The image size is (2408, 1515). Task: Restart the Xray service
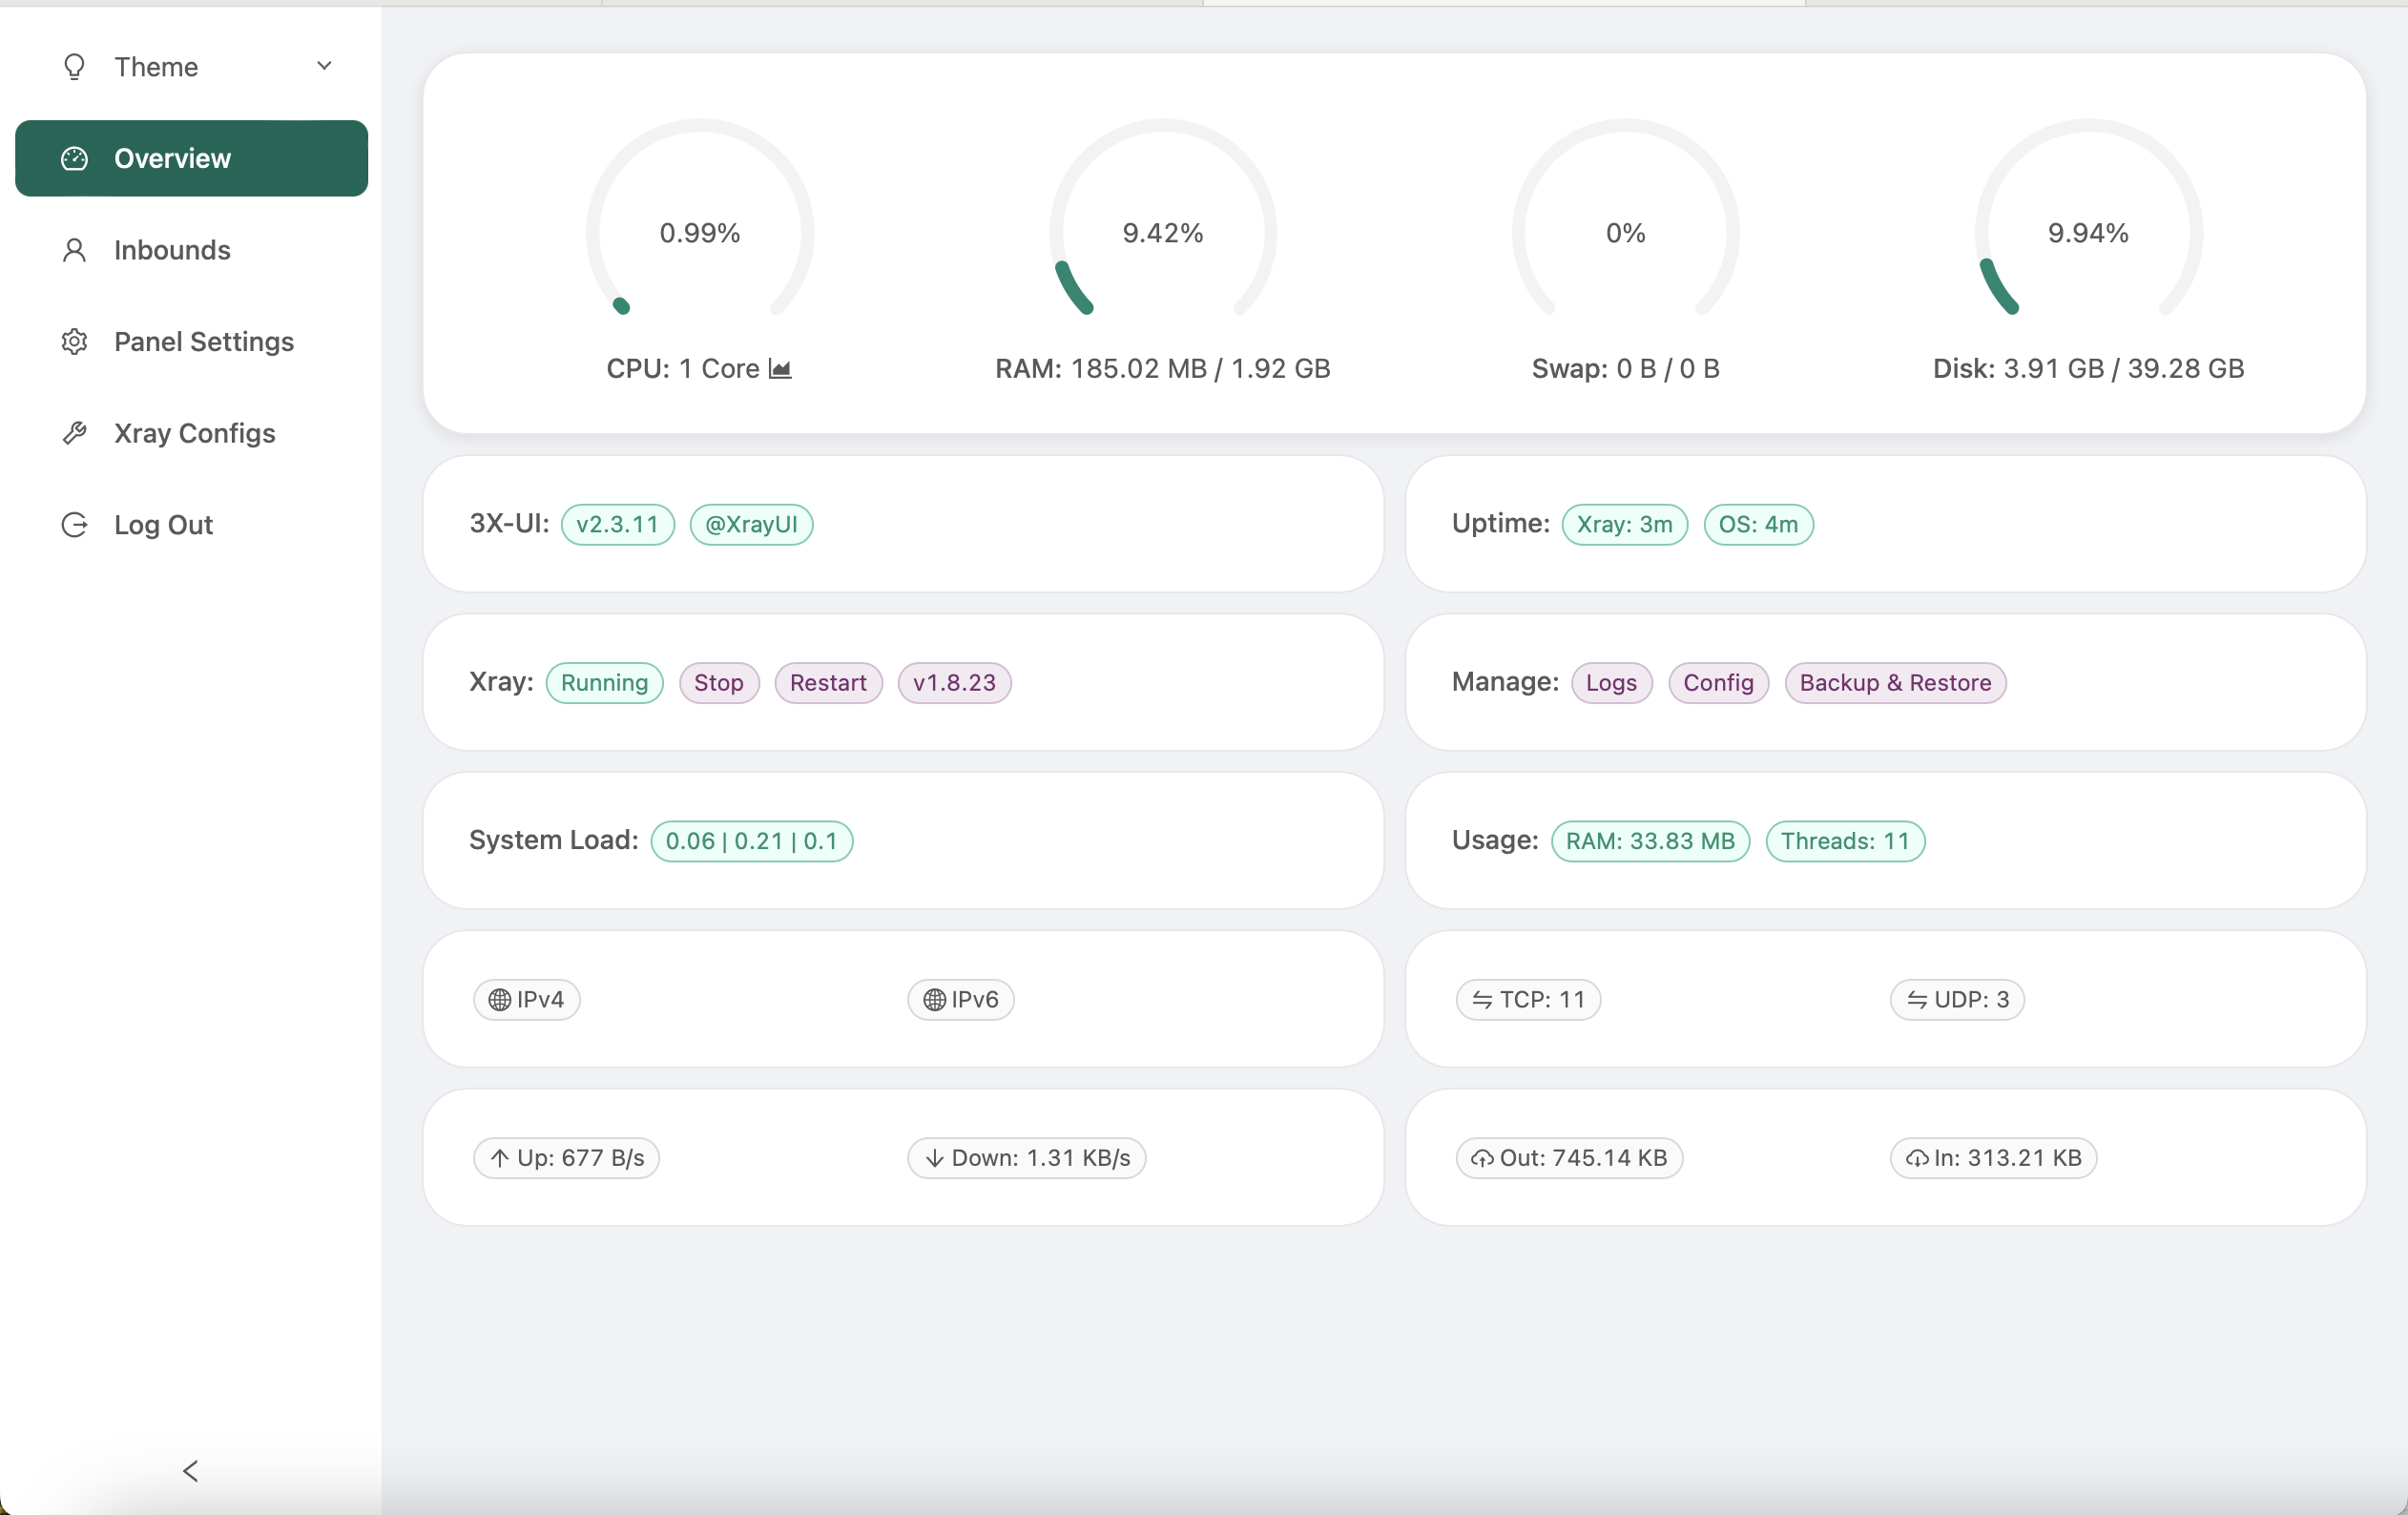click(827, 683)
